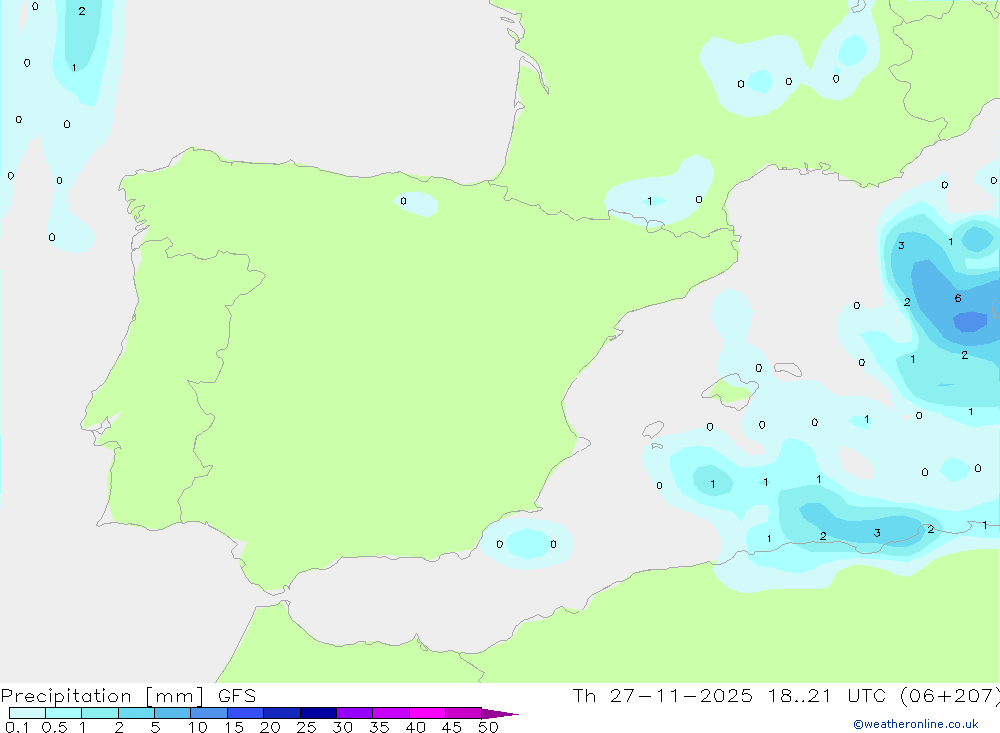
Task: Click the '35' legend tick label
Action: 379,727
